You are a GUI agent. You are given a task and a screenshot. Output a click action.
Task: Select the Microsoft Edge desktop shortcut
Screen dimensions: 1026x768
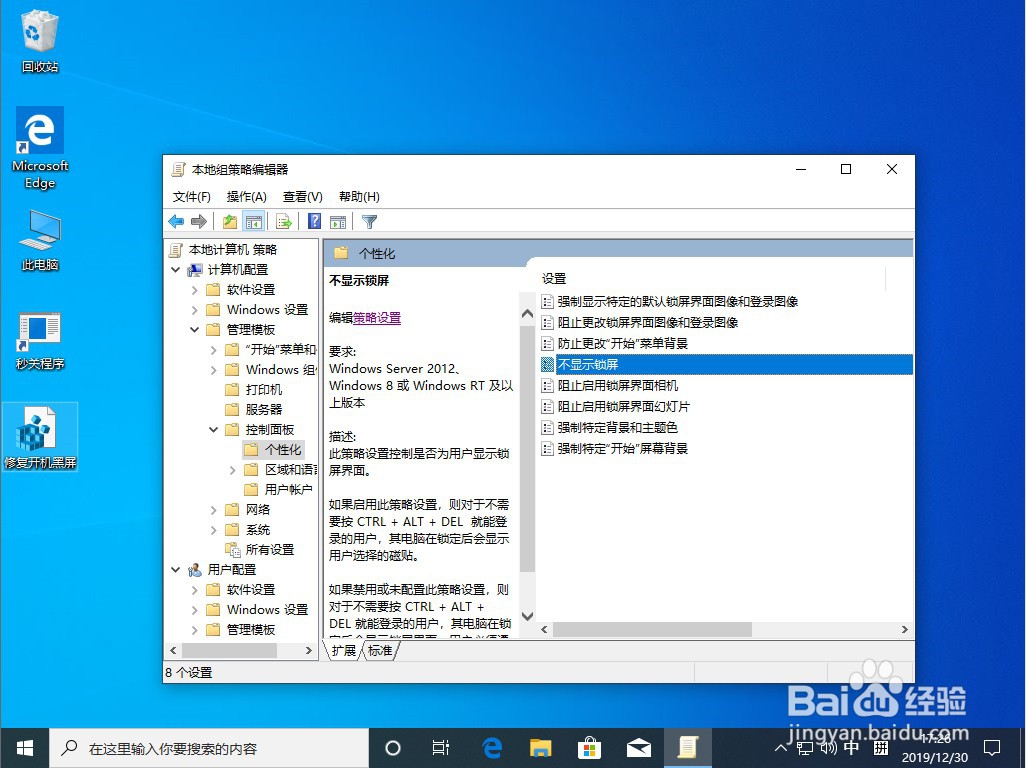pos(40,148)
